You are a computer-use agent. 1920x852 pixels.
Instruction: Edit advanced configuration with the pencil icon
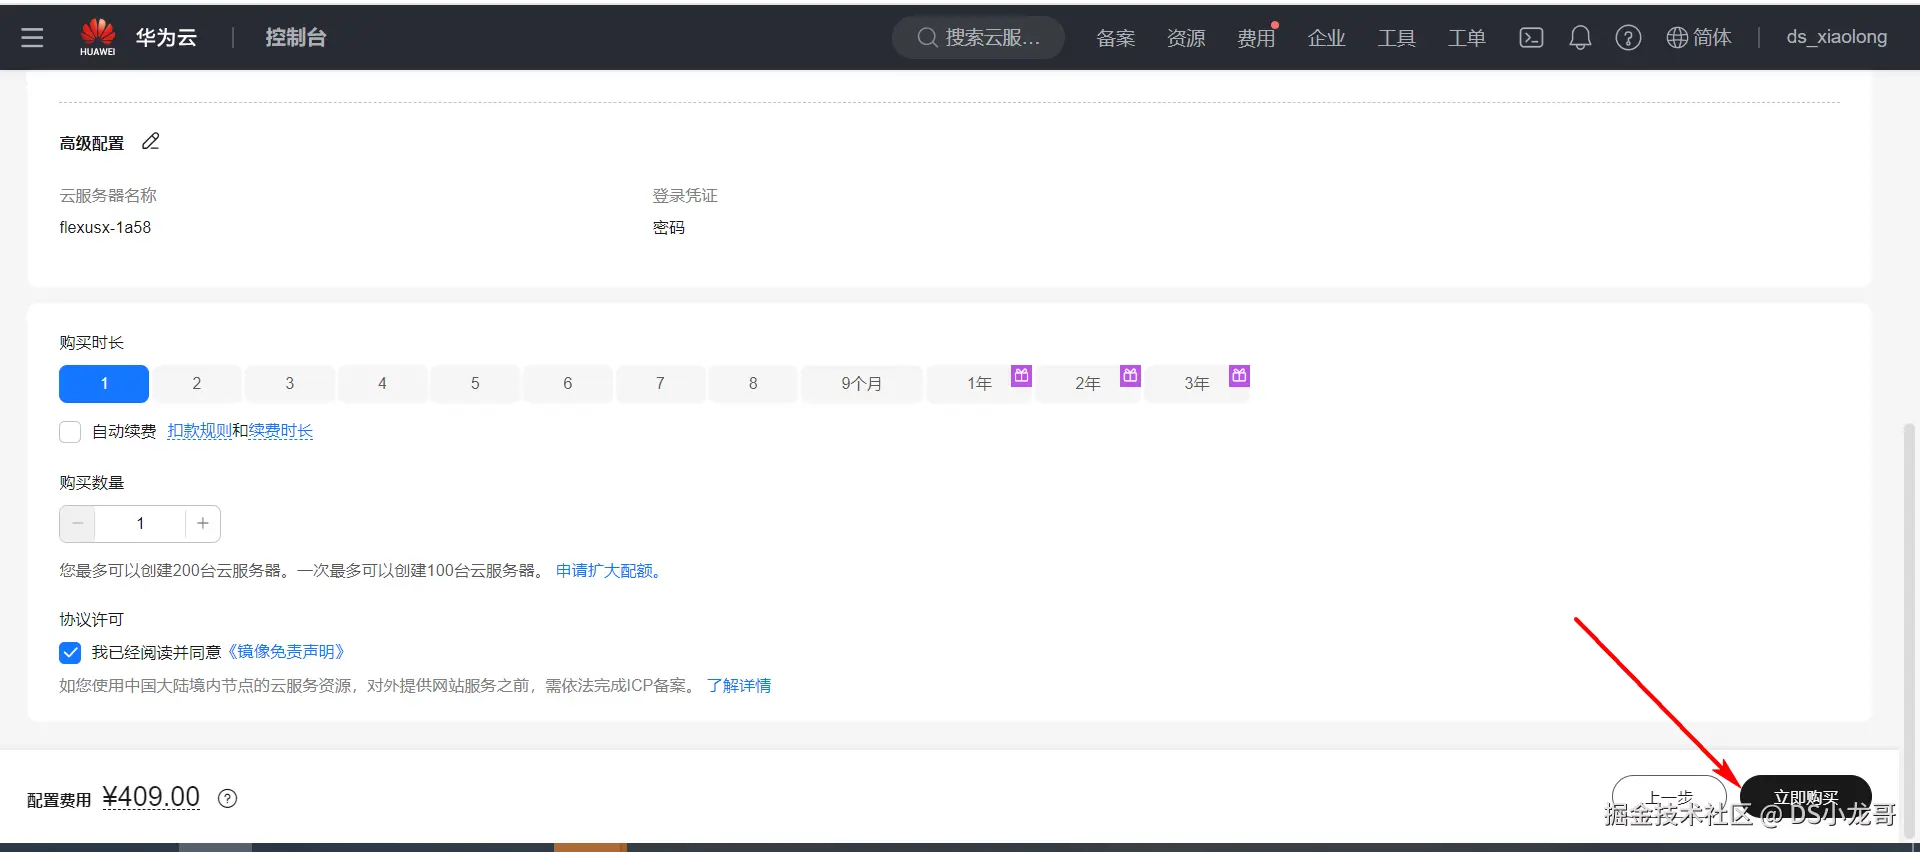click(151, 142)
